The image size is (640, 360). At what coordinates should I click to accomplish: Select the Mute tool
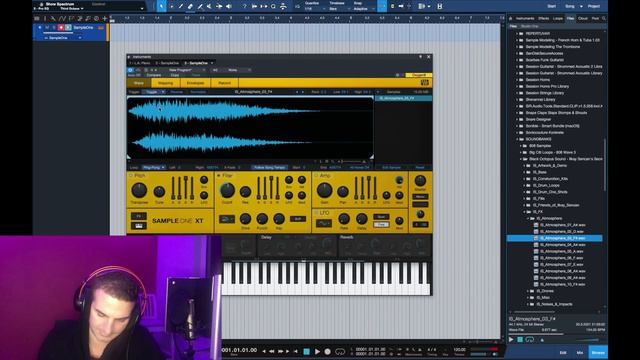[x=210, y=6]
